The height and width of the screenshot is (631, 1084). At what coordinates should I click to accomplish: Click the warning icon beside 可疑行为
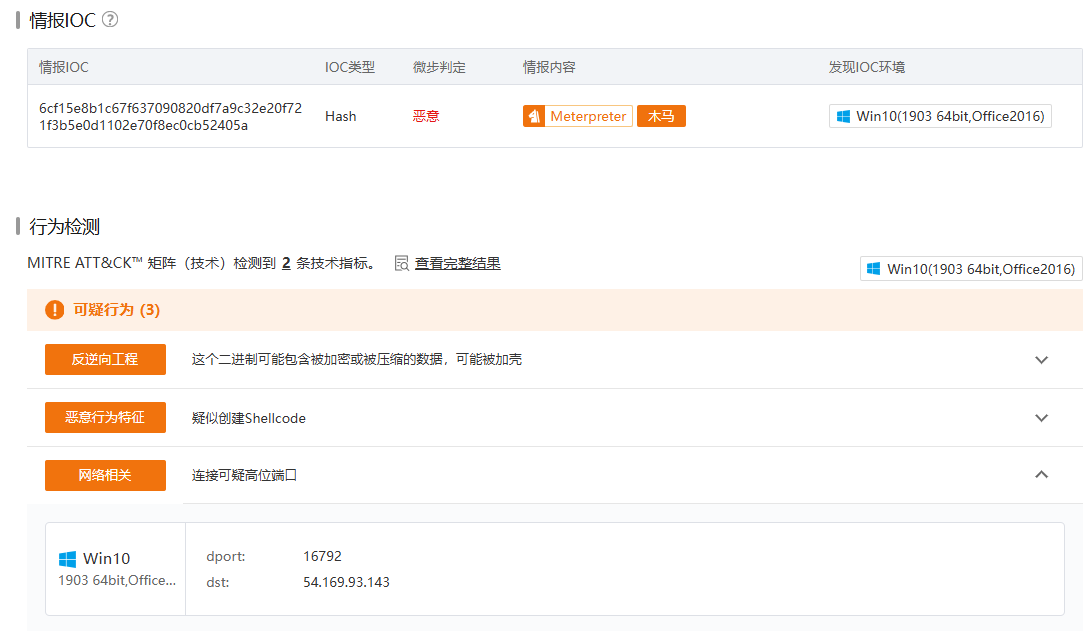coord(54,310)
